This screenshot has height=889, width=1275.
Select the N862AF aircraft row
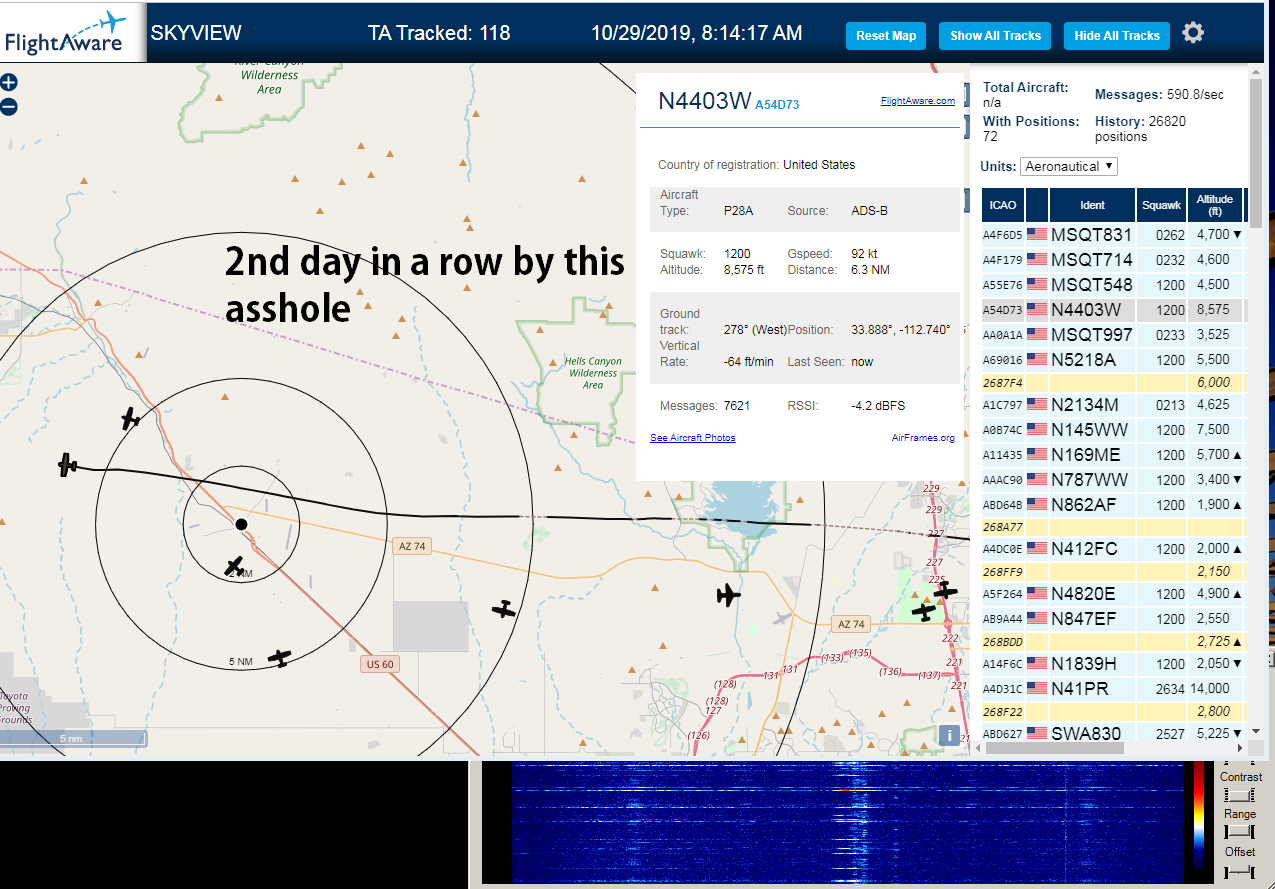pos(1113,505)
